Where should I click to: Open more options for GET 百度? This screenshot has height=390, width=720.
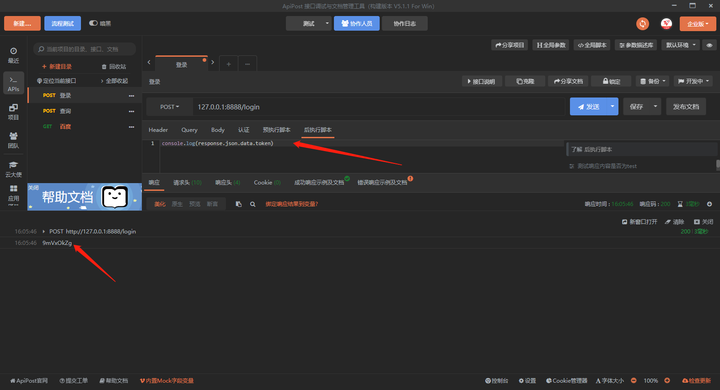pyautogui.click(x=131, y=127)
